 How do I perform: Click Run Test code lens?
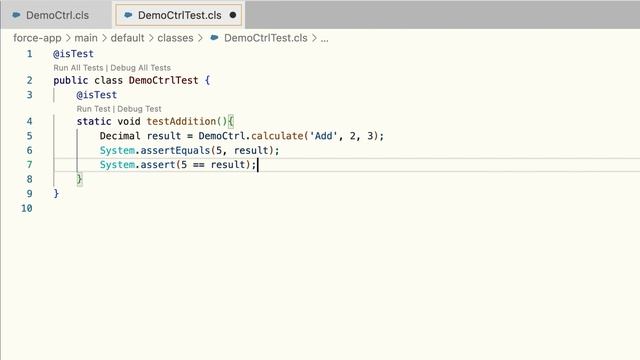(x=93, y=109)
